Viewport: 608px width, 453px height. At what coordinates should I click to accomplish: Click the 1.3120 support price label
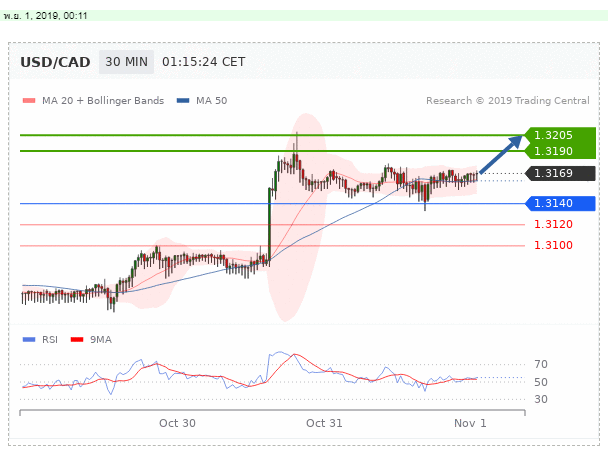coord(553,224)
